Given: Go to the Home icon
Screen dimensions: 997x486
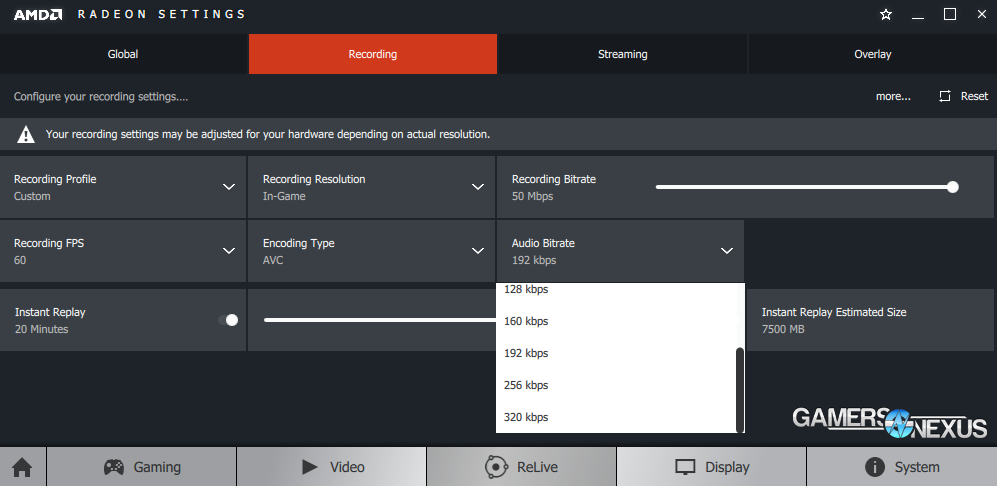Looking at the screenshot, I should coord(22,467).
